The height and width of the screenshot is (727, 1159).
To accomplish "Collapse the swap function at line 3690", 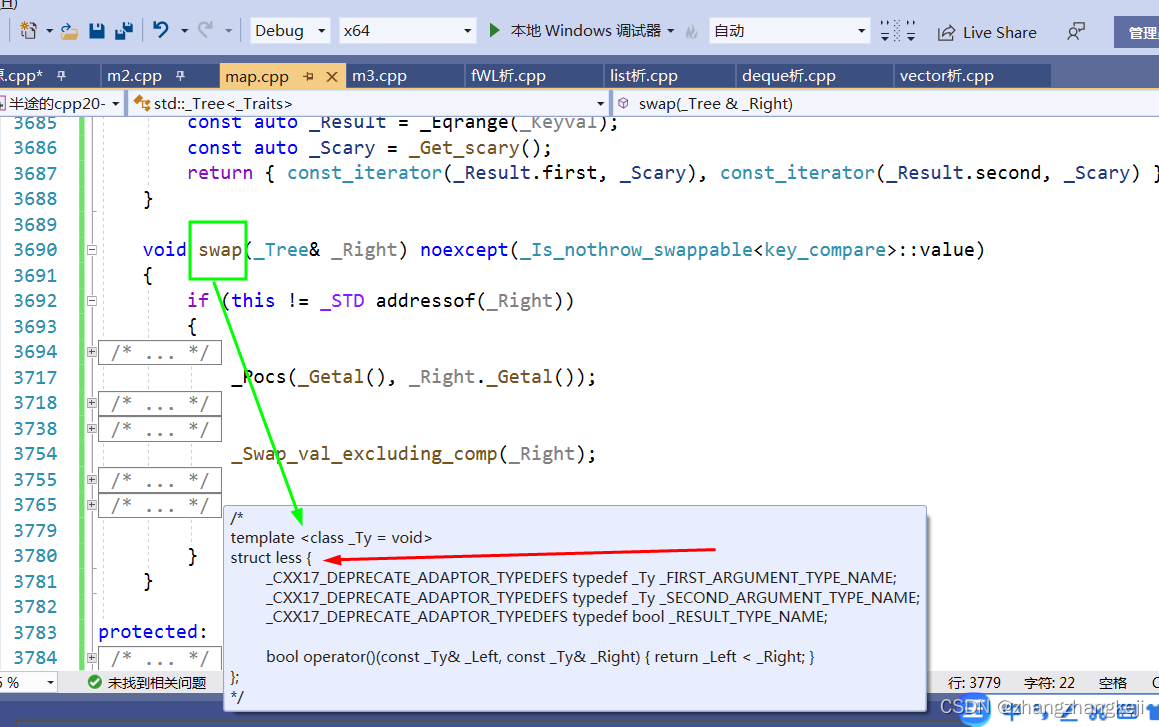I will tap(92, 250).
